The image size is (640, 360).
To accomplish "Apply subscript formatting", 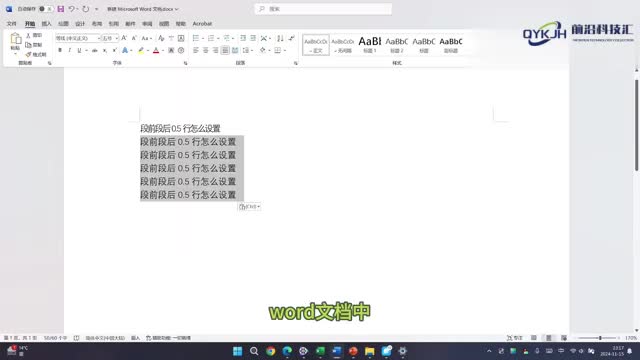I will pos(105,51).
